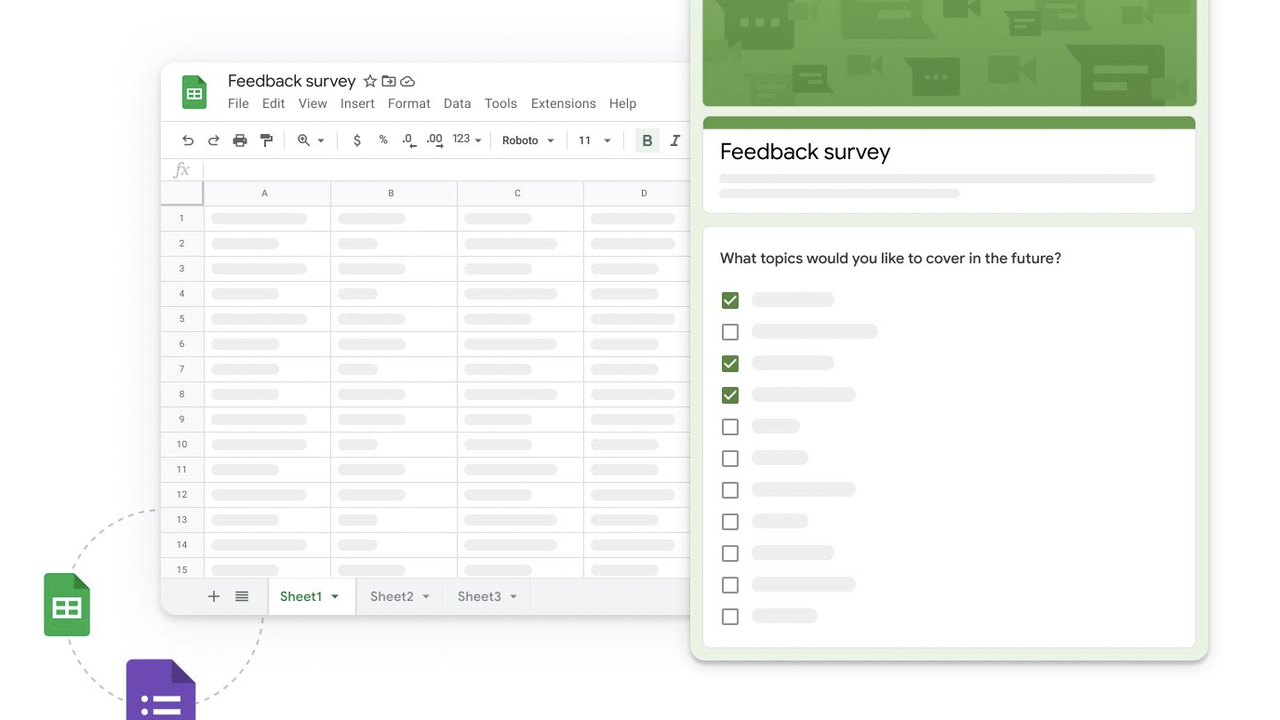Toggle bold text formatting
The height and width of the screenshot is (720, 1280).
pos(646,140)
